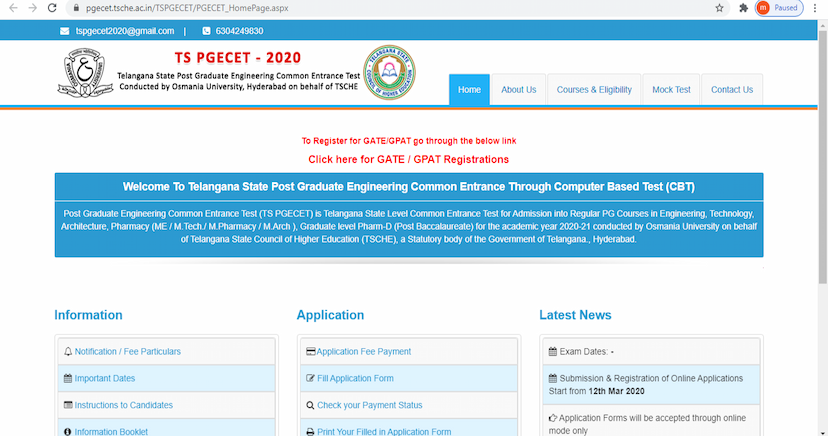Click the Application section heading
The width and height of the screenshot is (828, 436).
[330, 315]
